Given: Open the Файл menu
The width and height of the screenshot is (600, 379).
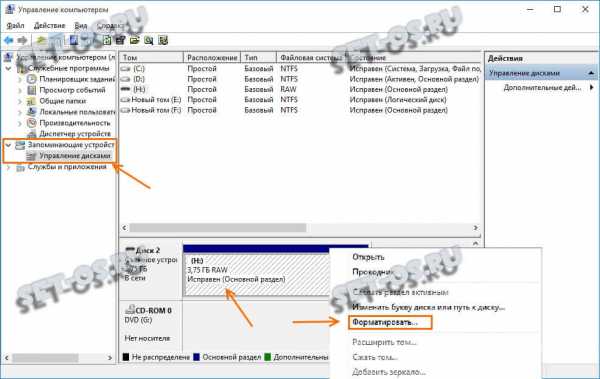Looking at the screenshot, I should pyautogui.click(x=15, y=26).
